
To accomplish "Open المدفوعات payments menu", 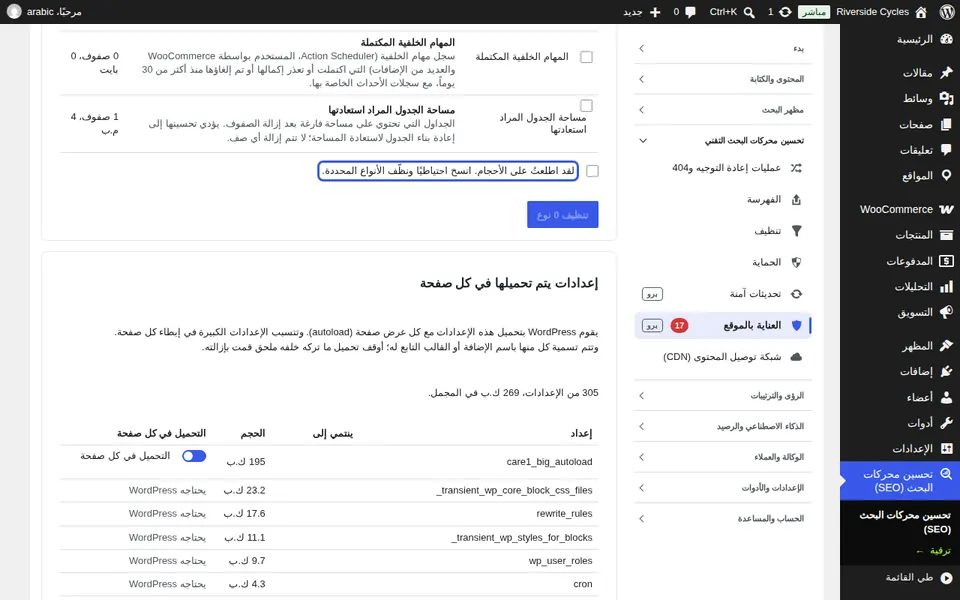I will coord(920,261).
